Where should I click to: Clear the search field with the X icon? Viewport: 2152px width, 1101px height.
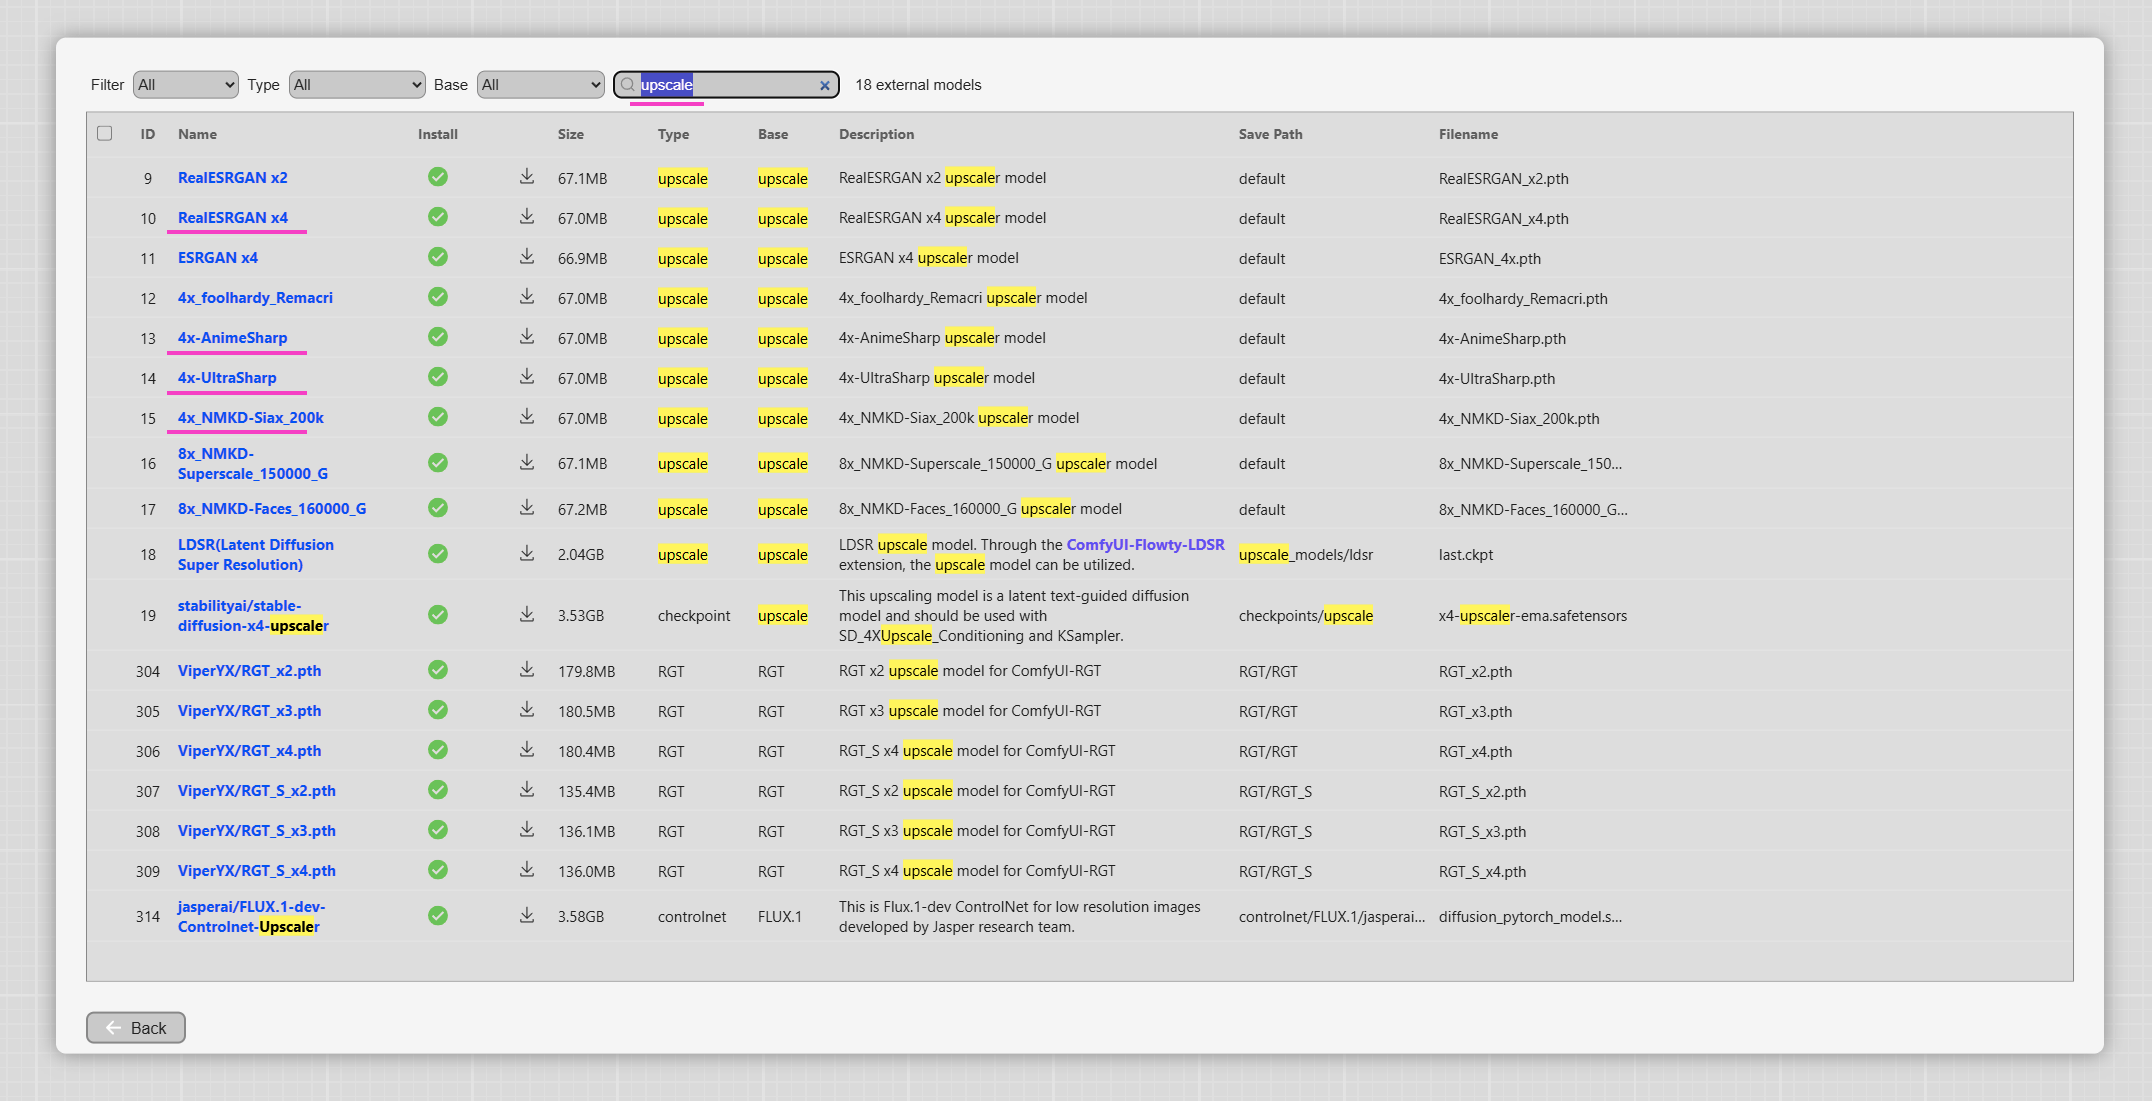coord(825,85)
